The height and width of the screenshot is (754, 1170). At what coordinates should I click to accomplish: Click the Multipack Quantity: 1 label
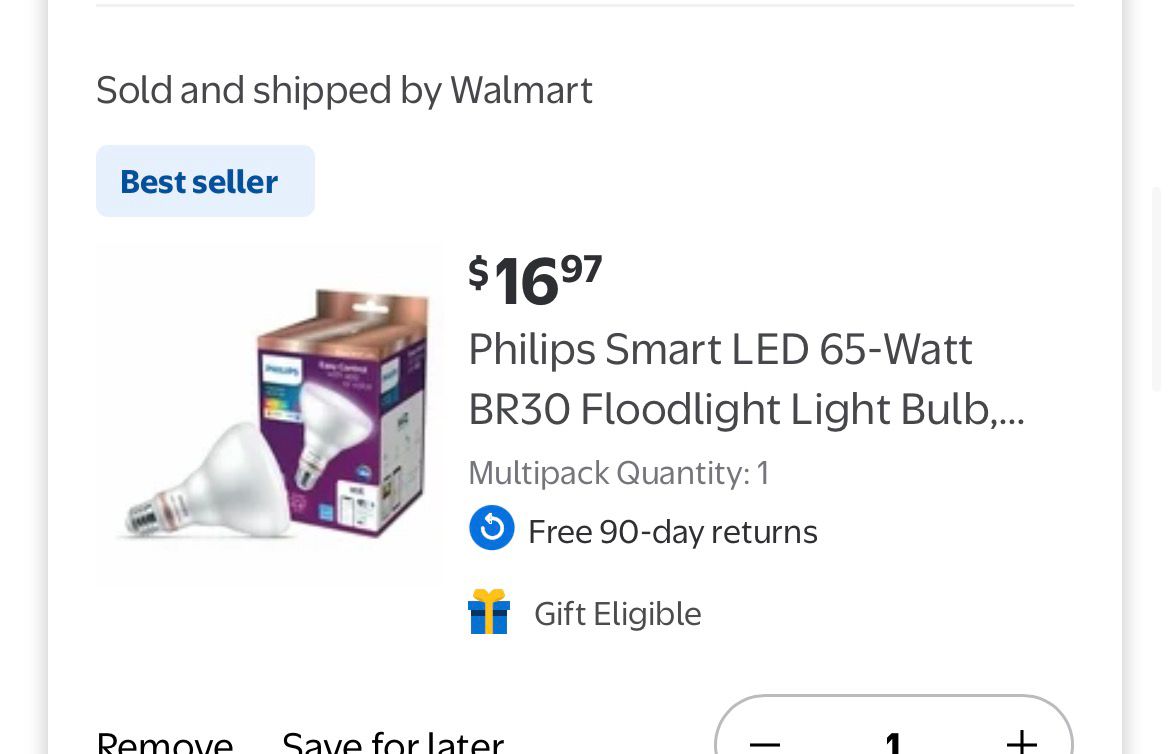pos(618,472)
